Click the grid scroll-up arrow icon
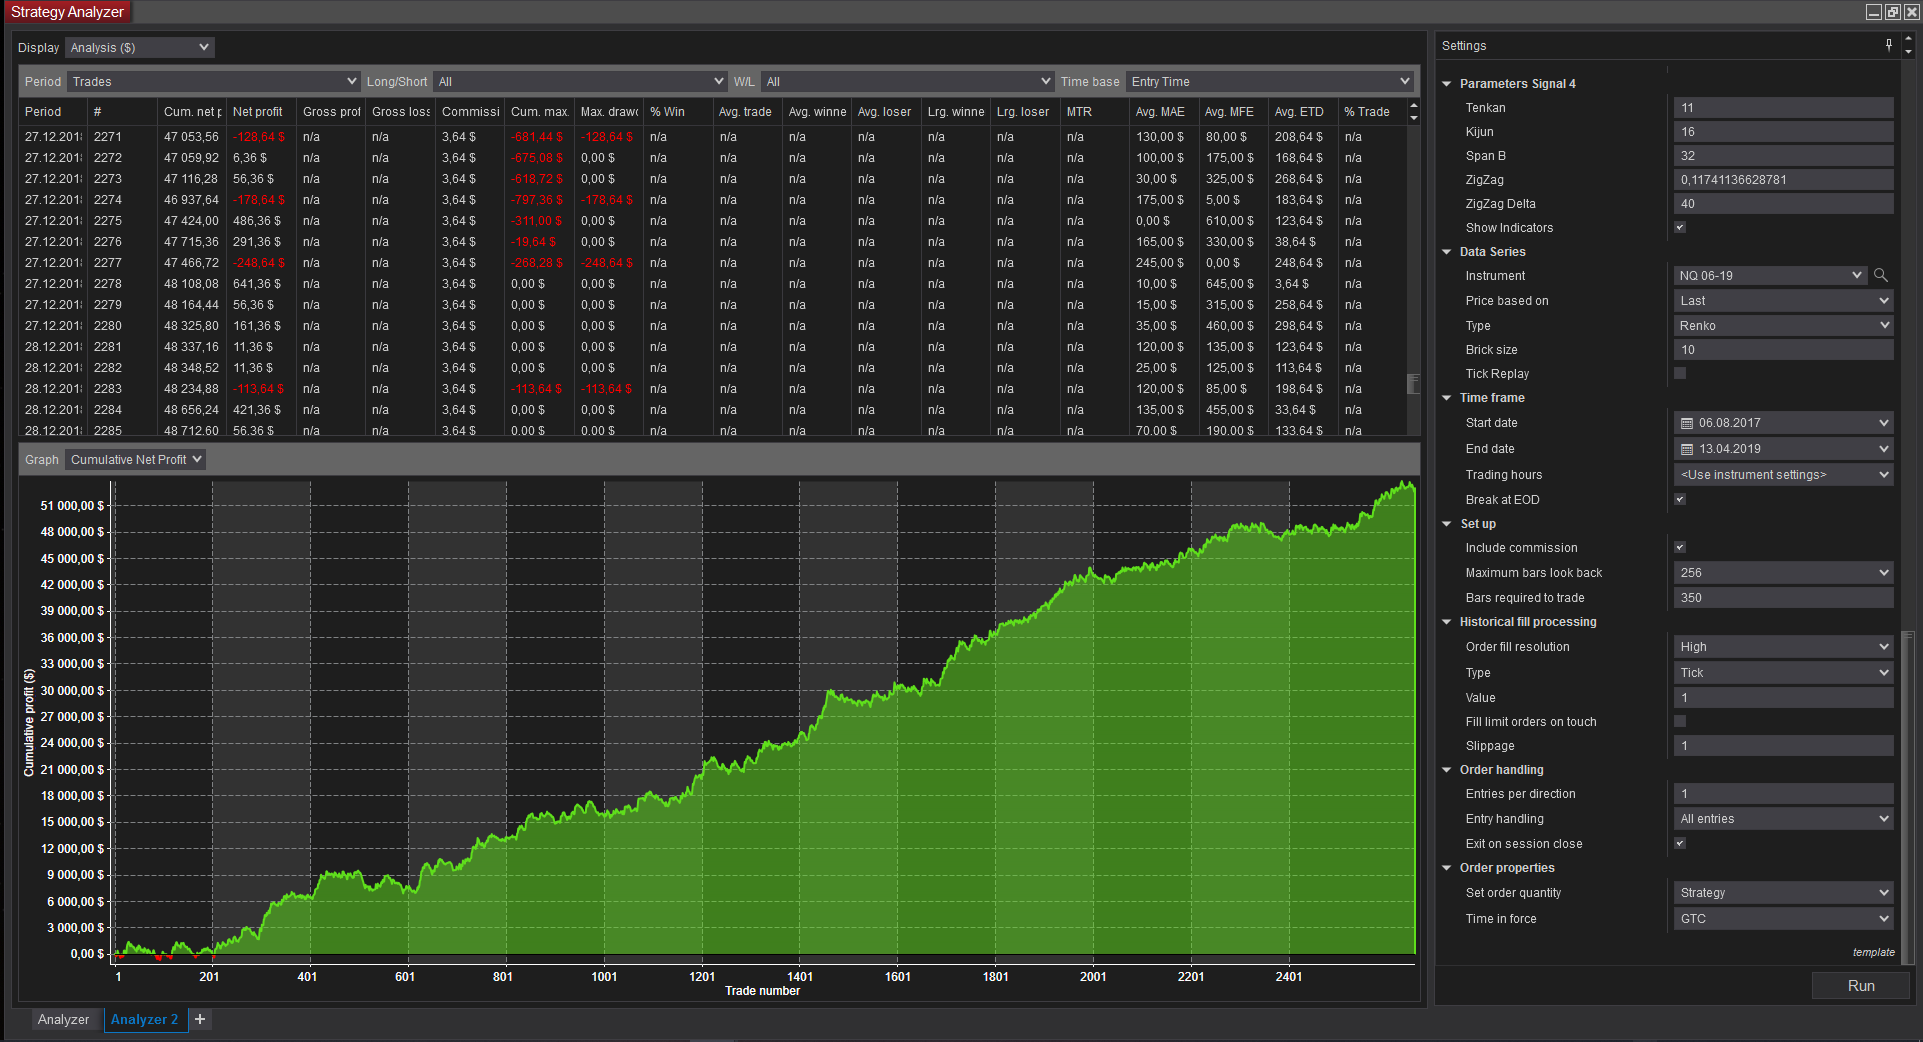Viewport: 1923px width, 1042px height. [x=1413, y=105]
